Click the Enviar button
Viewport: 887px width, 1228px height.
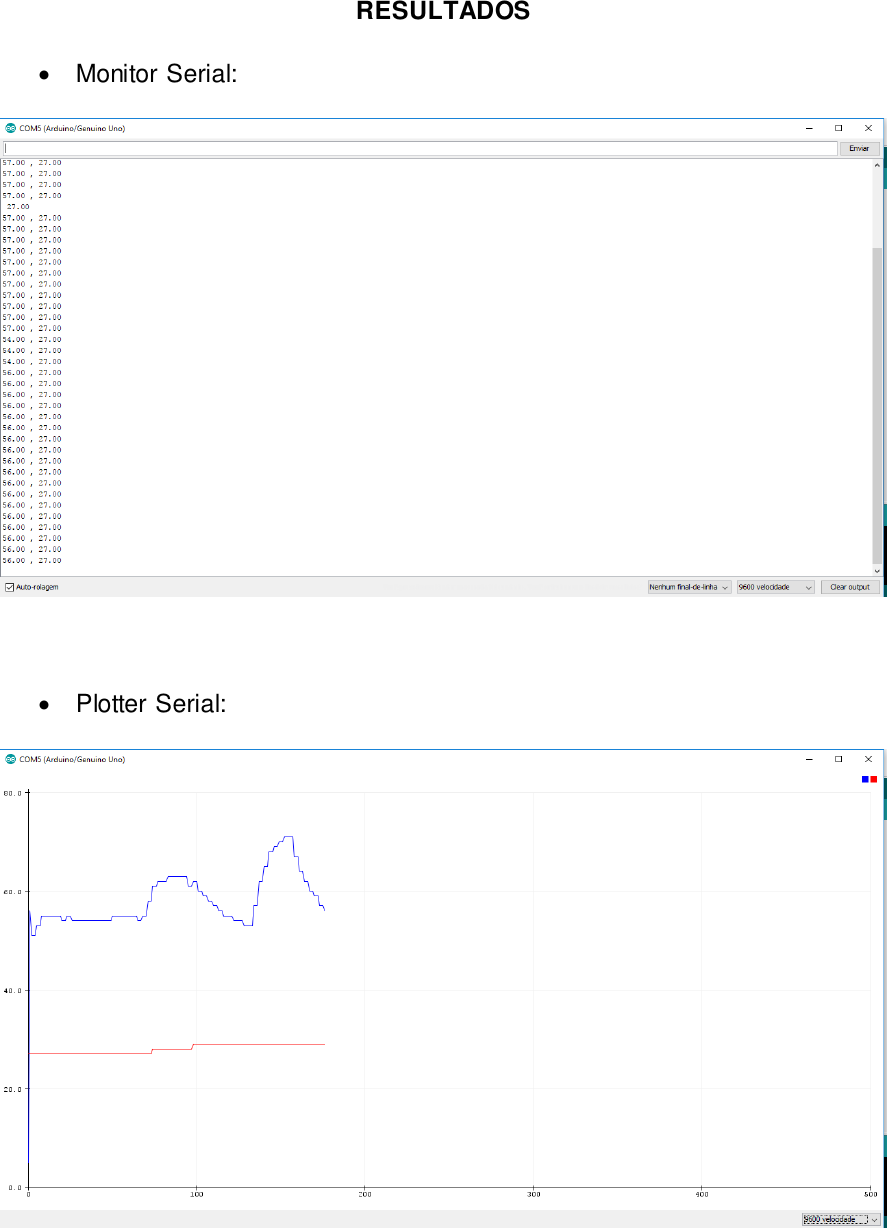click(859, 147)
